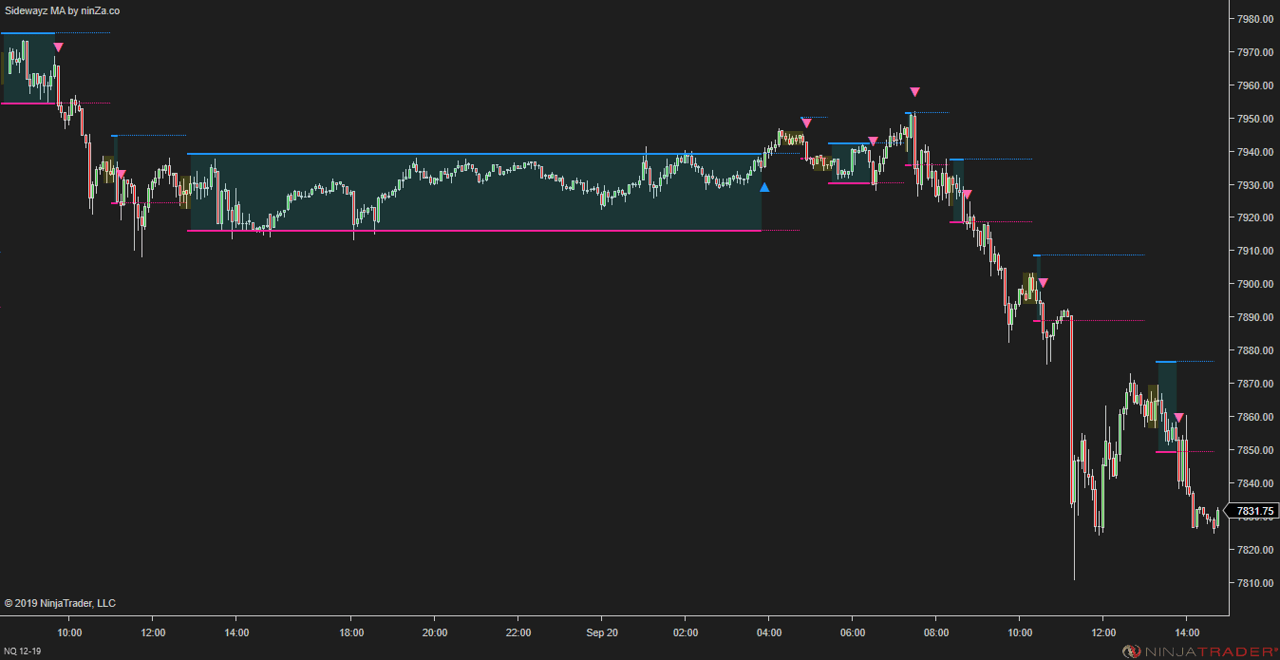The width and height of the screenshot is (1280, 660).
Task: Click the blue up arrow signal near 04:00
Action: pos(764,187)
